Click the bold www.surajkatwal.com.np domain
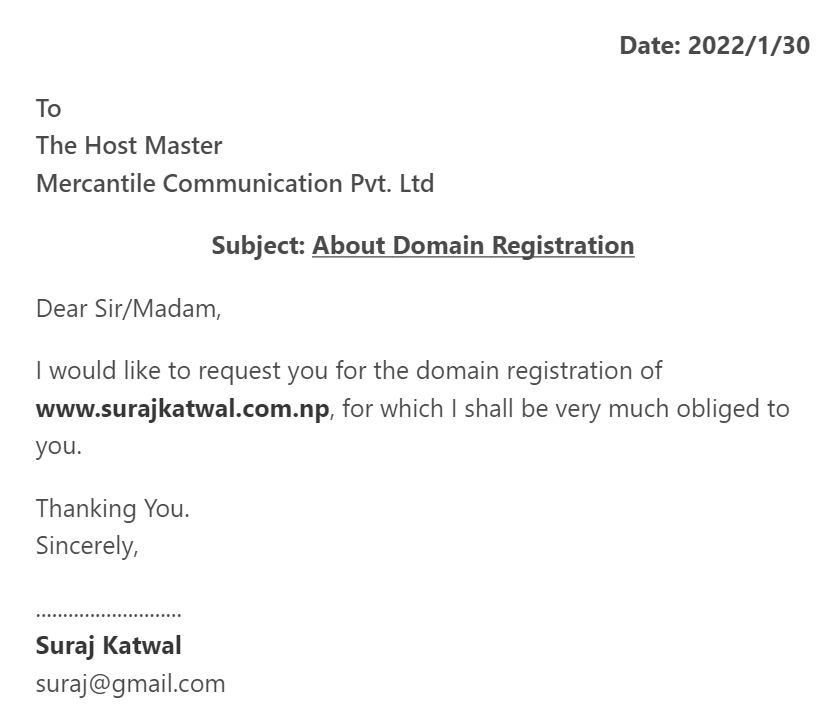The image size is (825, 725). [x=183, y=409]
